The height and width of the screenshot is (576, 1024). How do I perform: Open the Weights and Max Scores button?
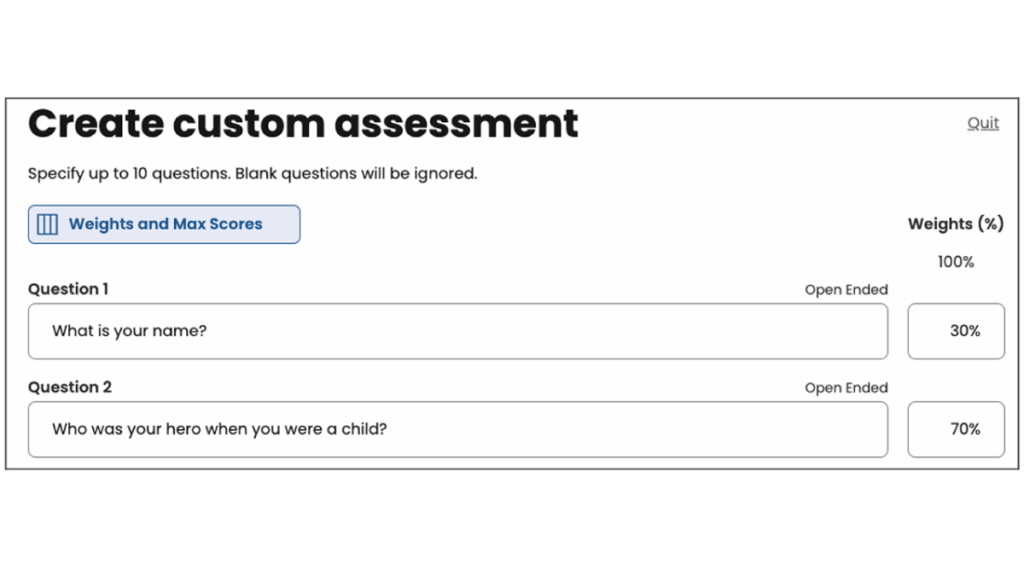164,225
